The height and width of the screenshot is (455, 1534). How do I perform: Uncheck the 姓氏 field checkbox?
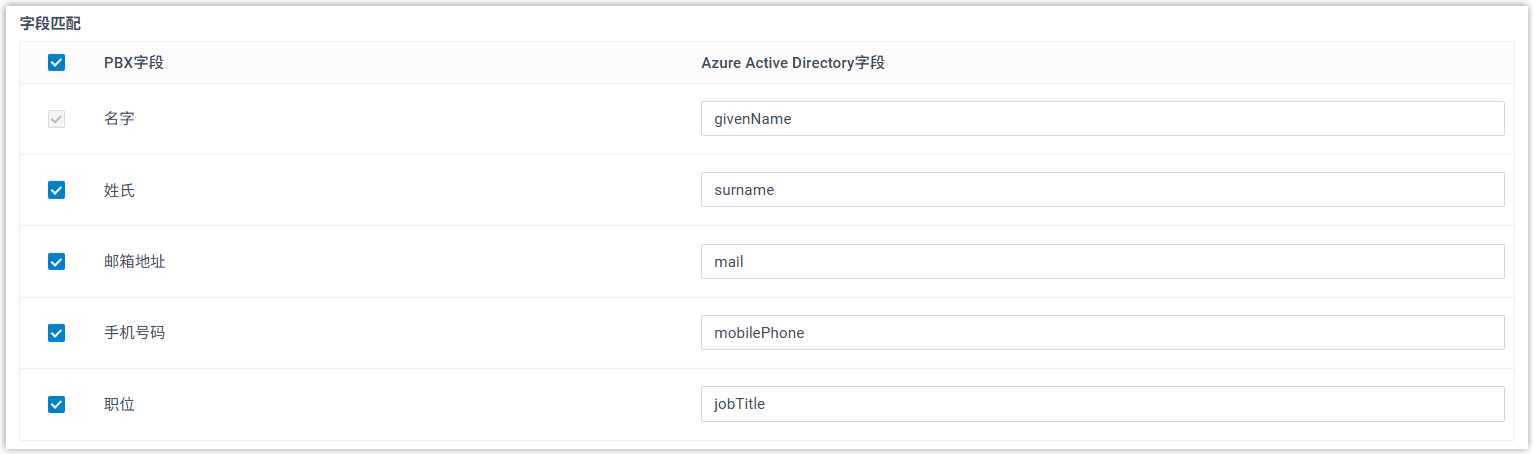(57, 190)
